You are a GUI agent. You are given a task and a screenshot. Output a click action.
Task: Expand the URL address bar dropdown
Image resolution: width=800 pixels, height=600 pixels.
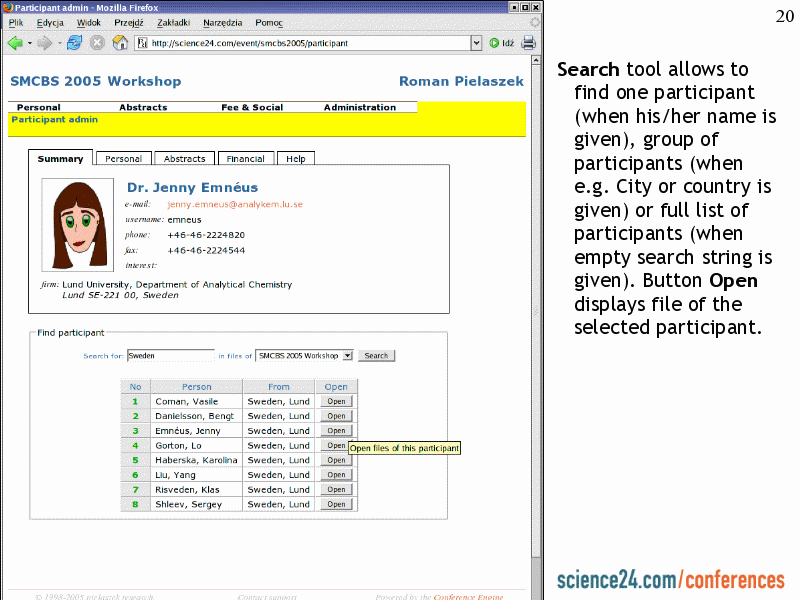[x=476, y=43]
